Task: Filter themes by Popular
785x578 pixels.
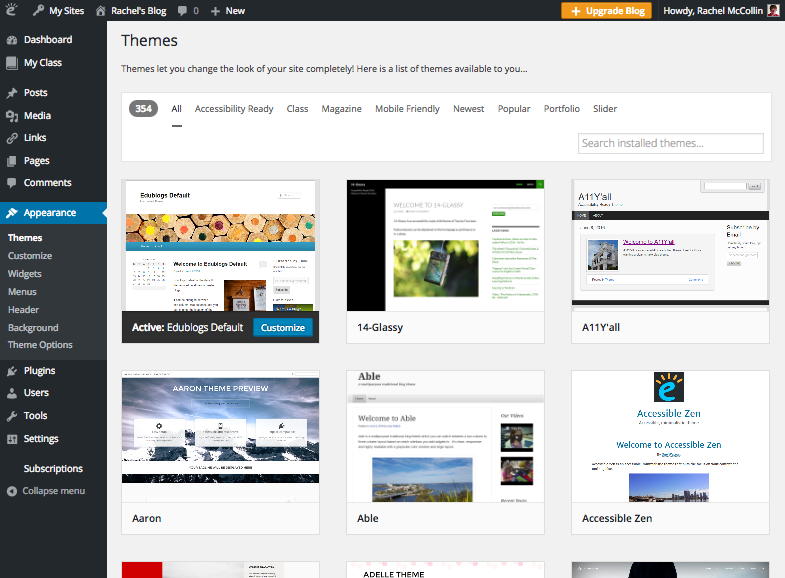Action: 514,109
